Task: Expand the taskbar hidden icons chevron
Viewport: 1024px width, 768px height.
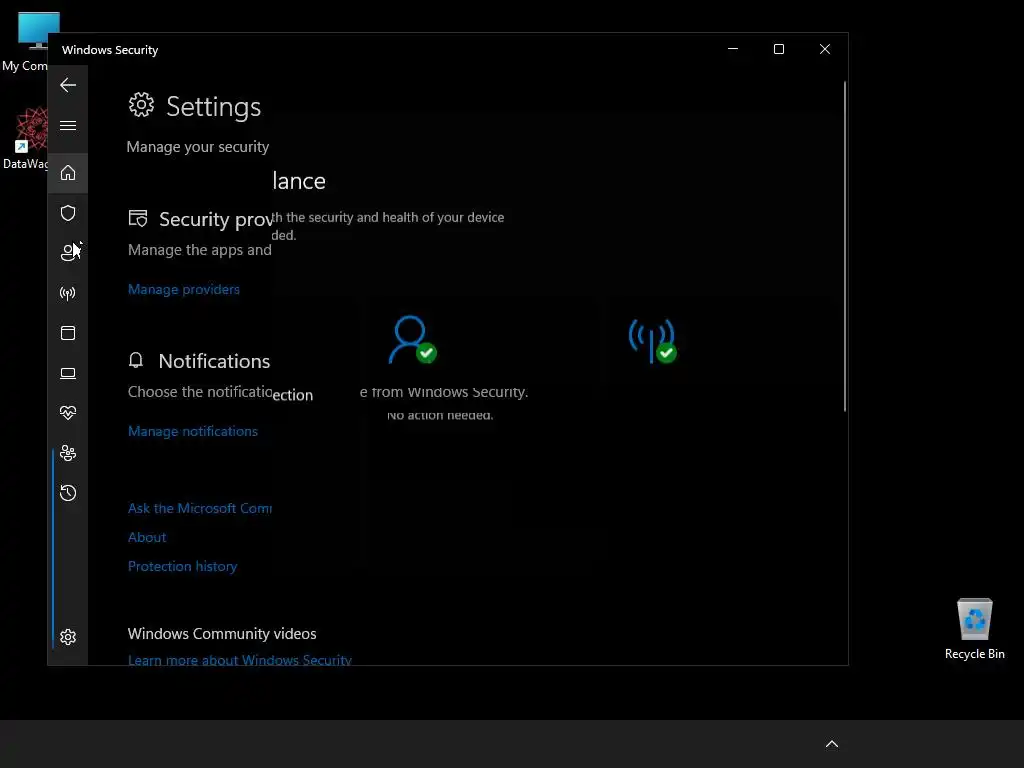Action: tap(831, 744)
